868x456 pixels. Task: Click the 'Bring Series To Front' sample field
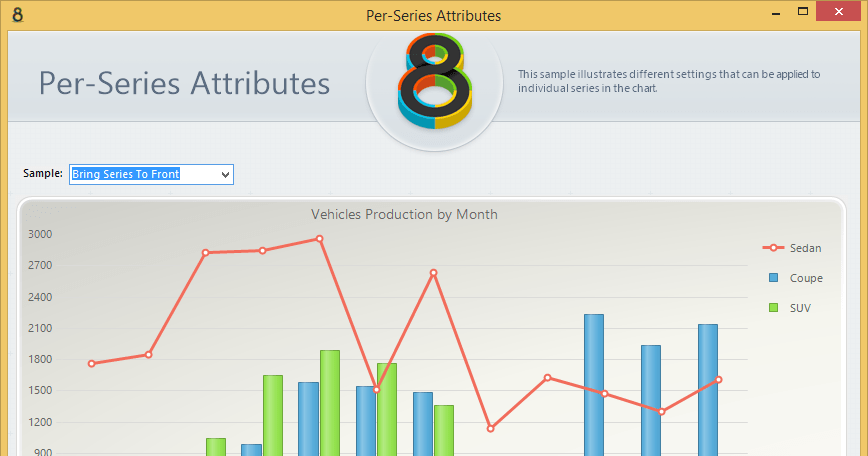click(x=151, y=174)
